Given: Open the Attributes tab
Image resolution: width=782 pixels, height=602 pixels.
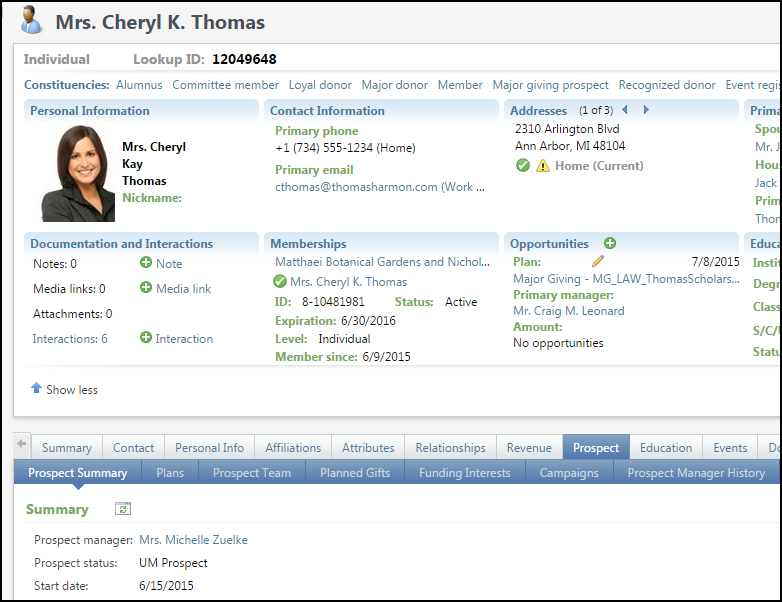Looking at the screenshot, I should click(368, 447).
